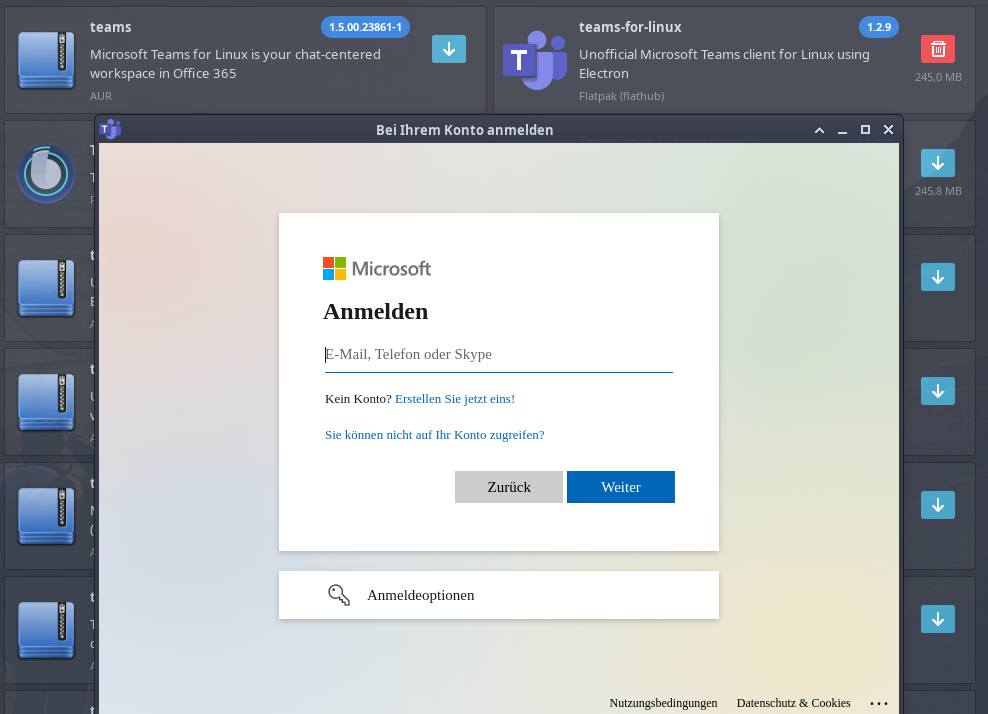
Task: Click the Teams icon in dialog title bar
Action: click(x=110, y=129)
